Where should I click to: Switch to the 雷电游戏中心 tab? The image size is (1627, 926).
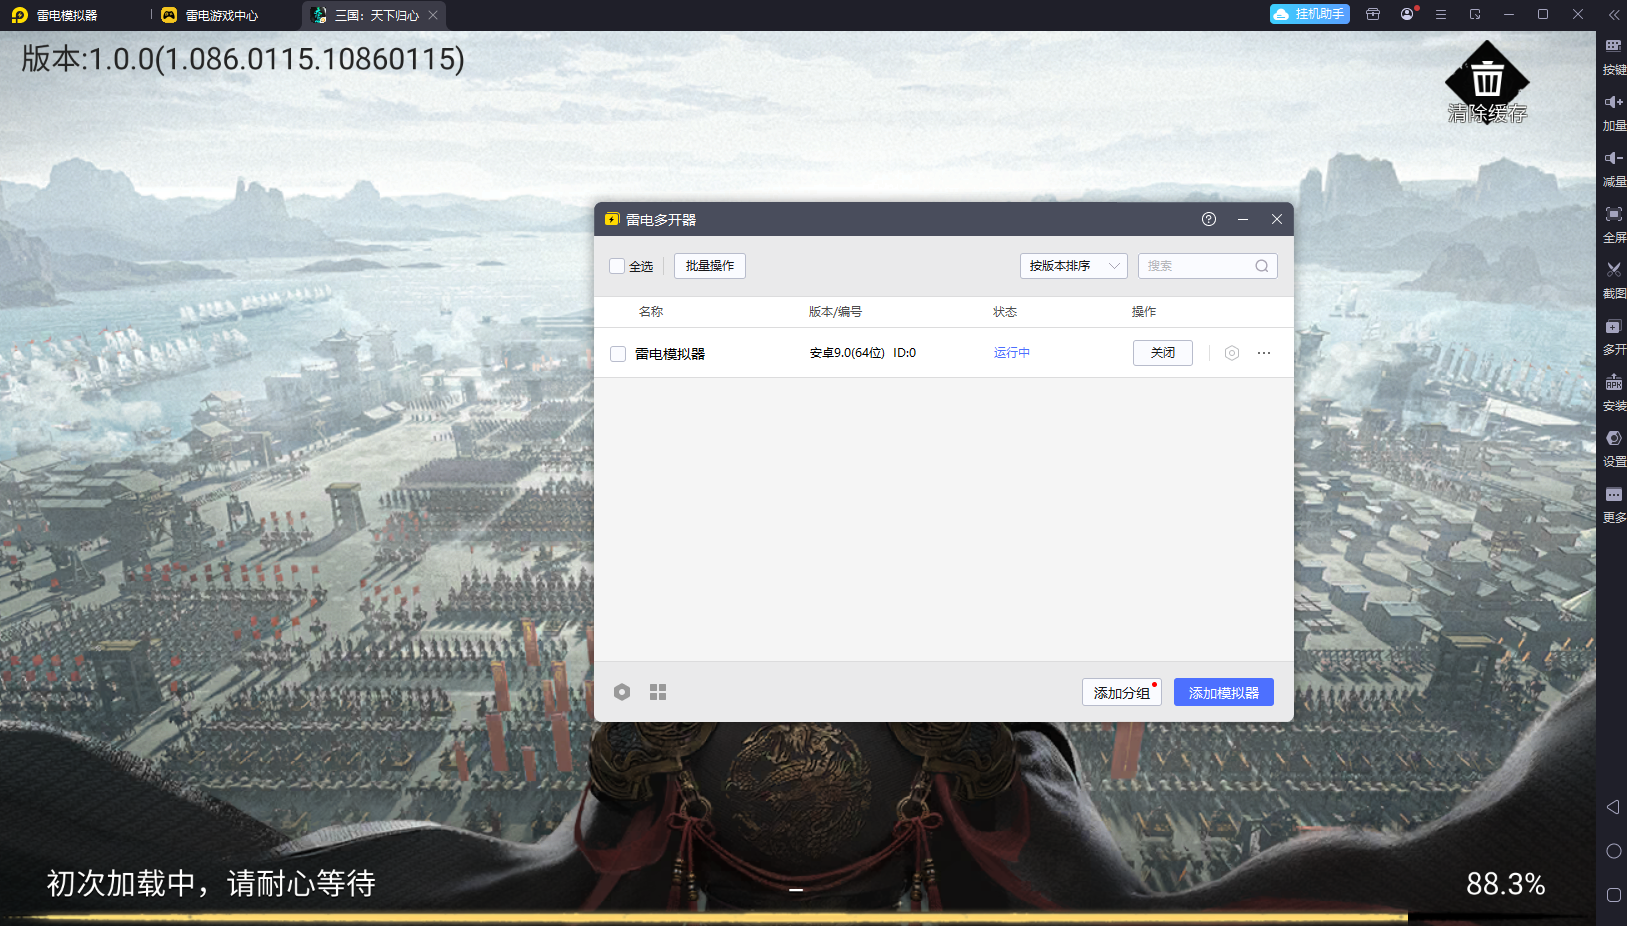coord(221,15)
